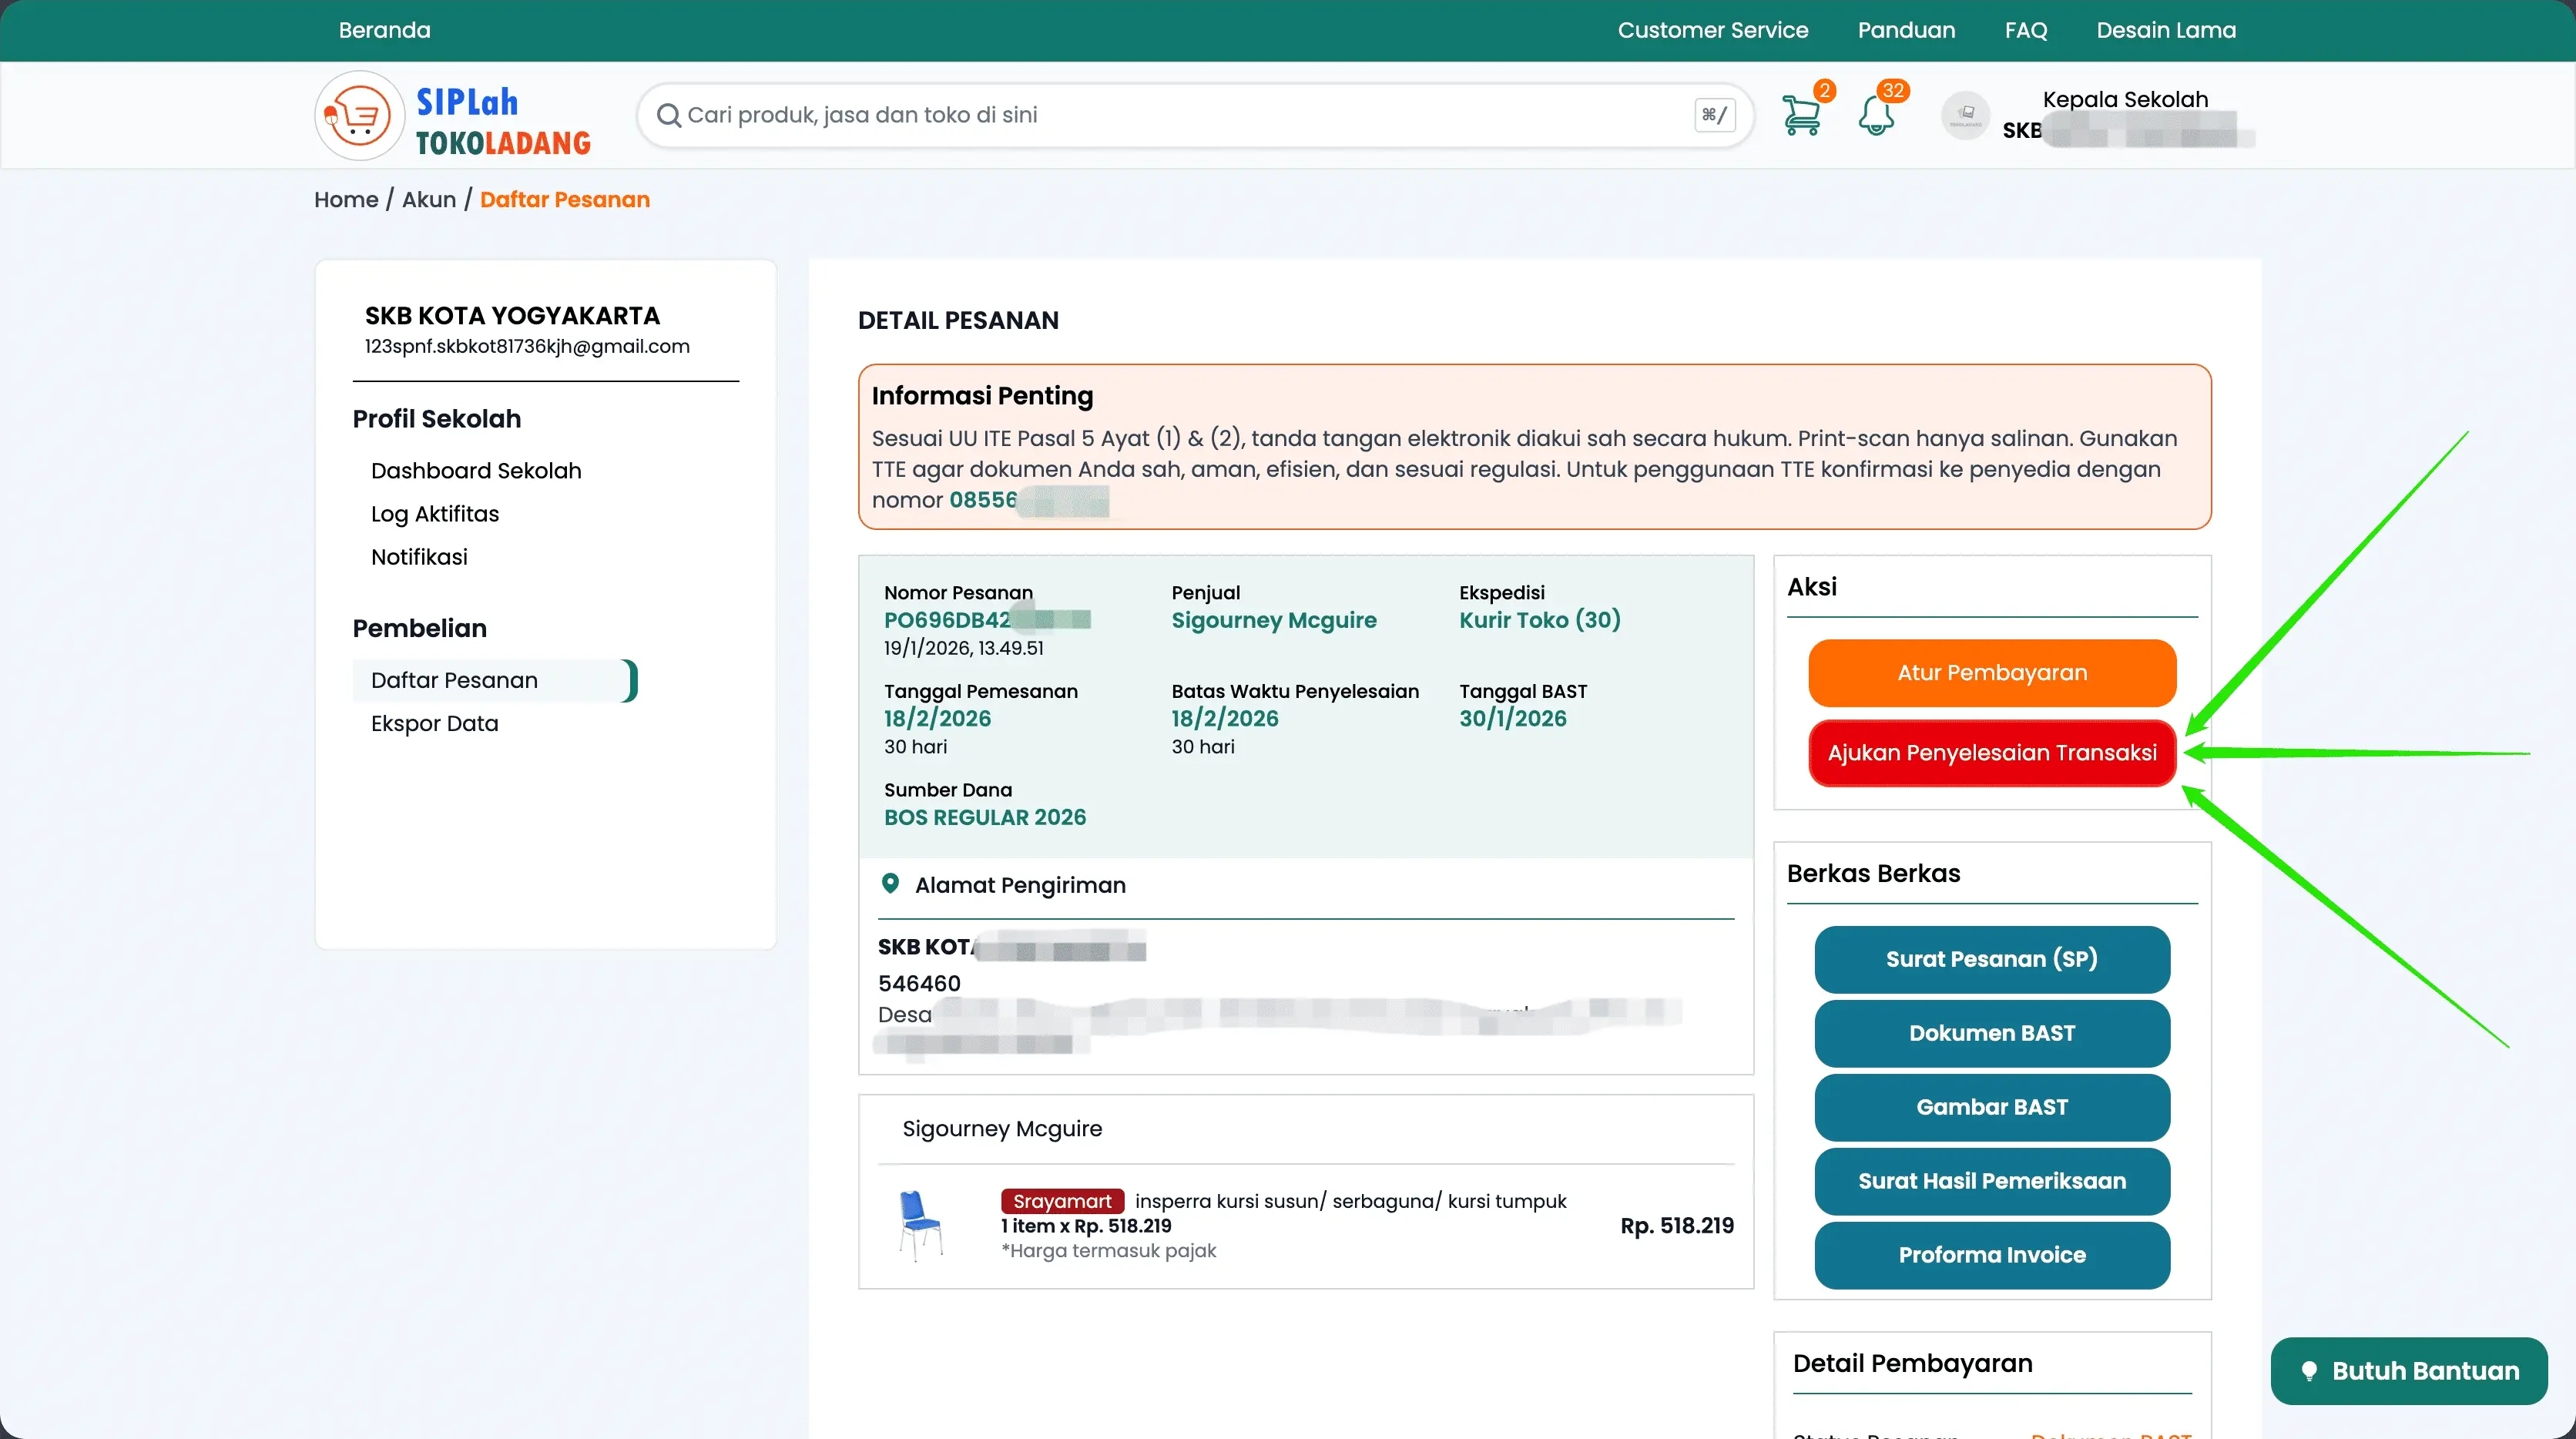Open FAQ in top bar
The width and height of the screenshot is (2576, 1439).
[2026, 30]
